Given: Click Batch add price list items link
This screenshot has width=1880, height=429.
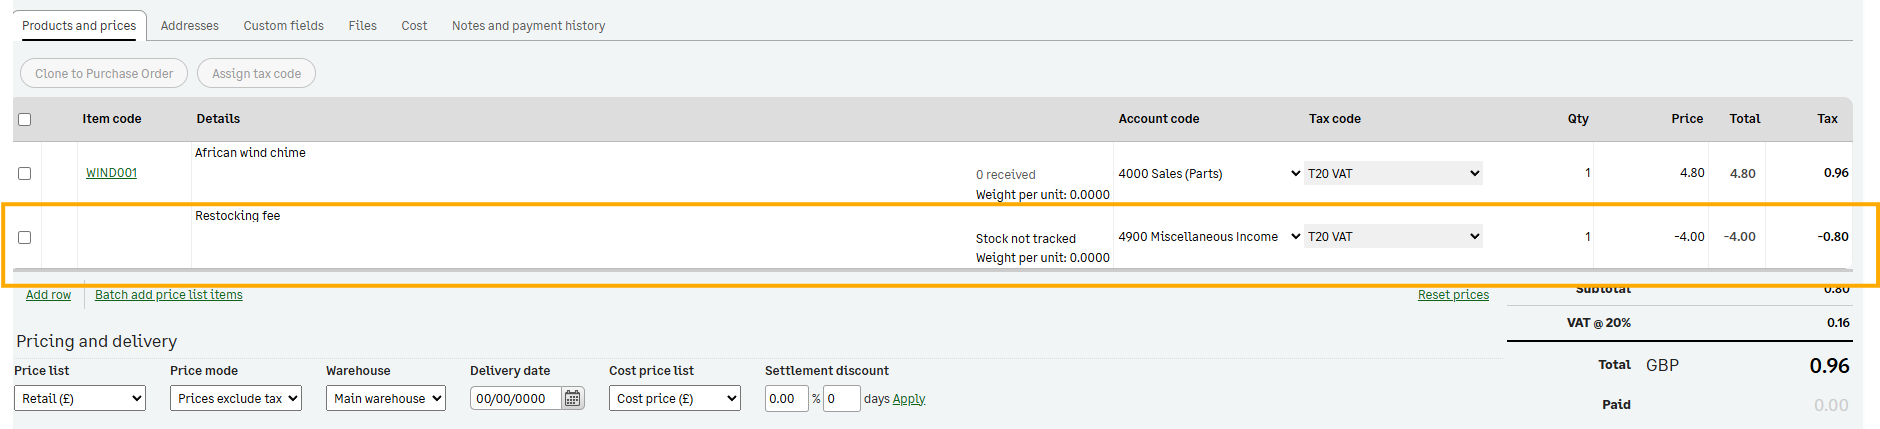Looking at the screenshot, I should point(169,295).
